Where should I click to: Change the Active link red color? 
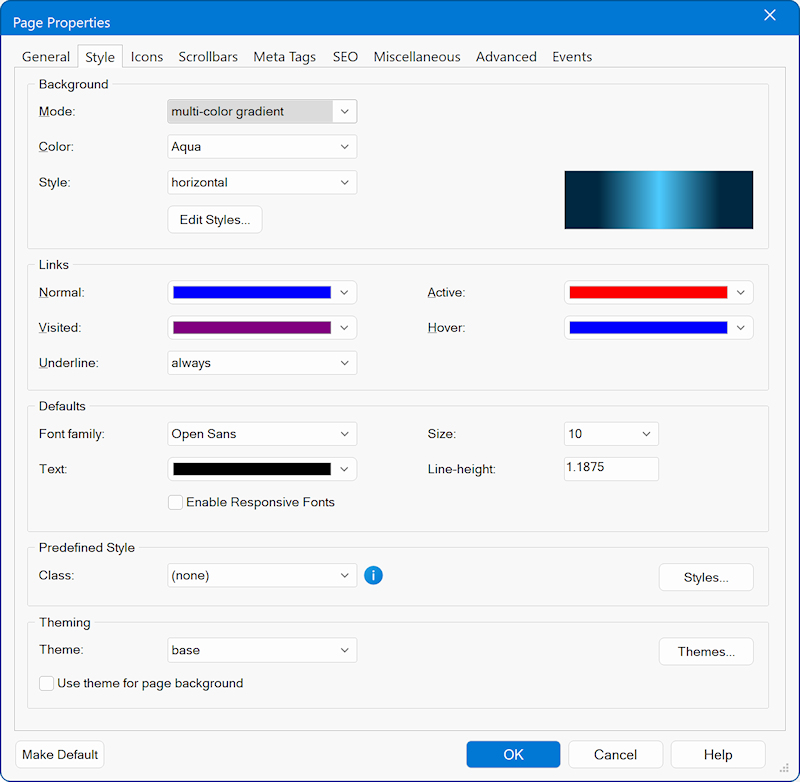point(648,293)
